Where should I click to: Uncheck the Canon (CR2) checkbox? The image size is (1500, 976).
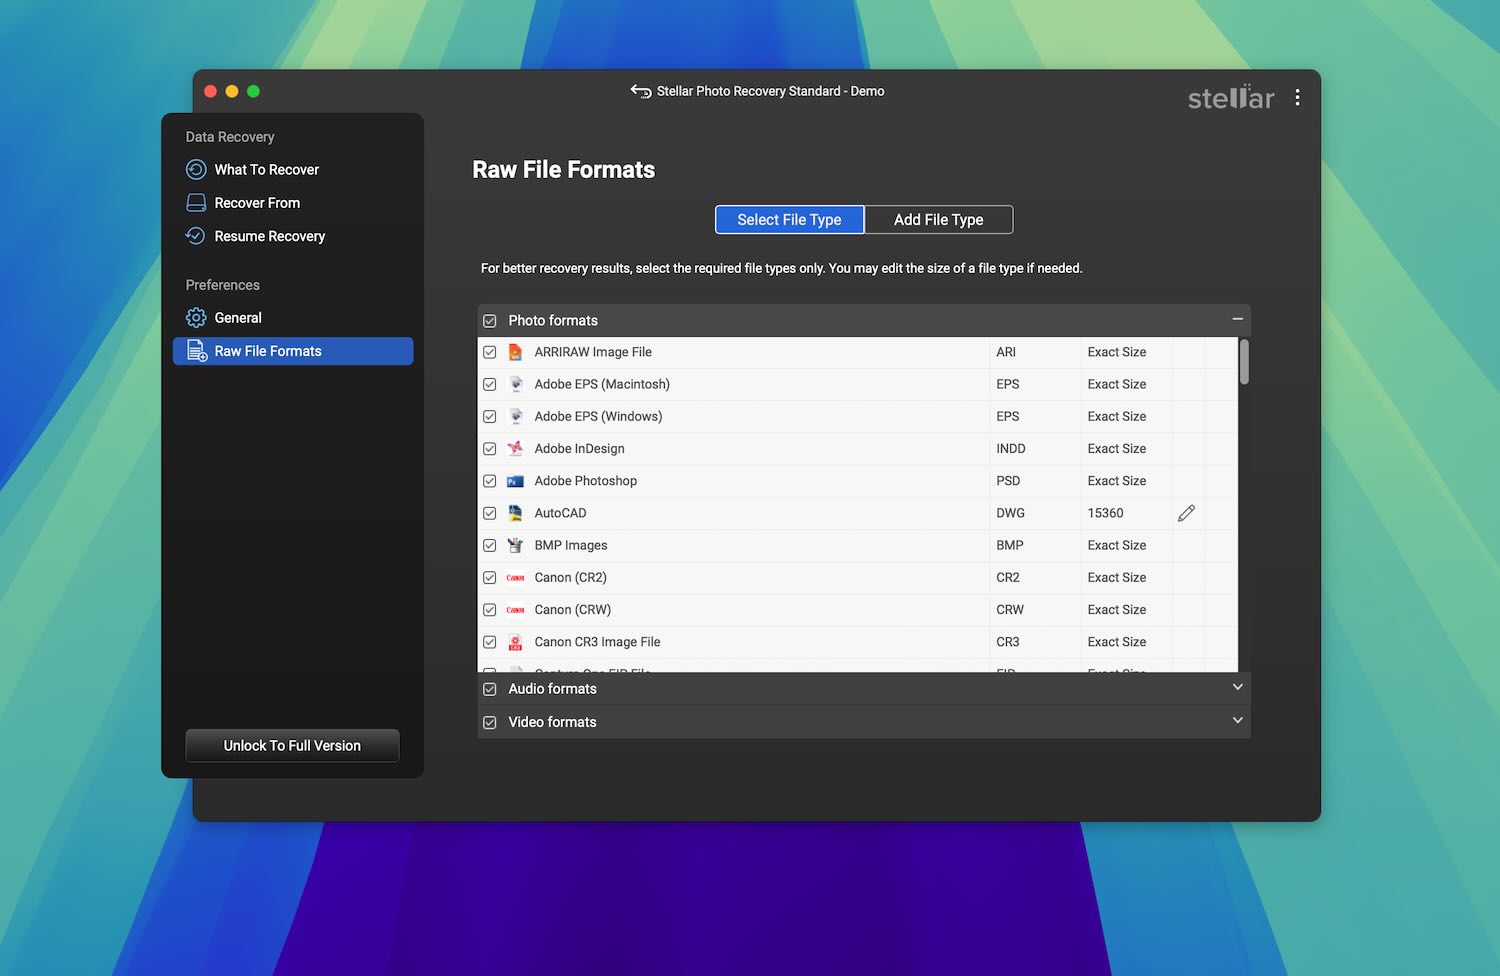[x=490, y=578]
